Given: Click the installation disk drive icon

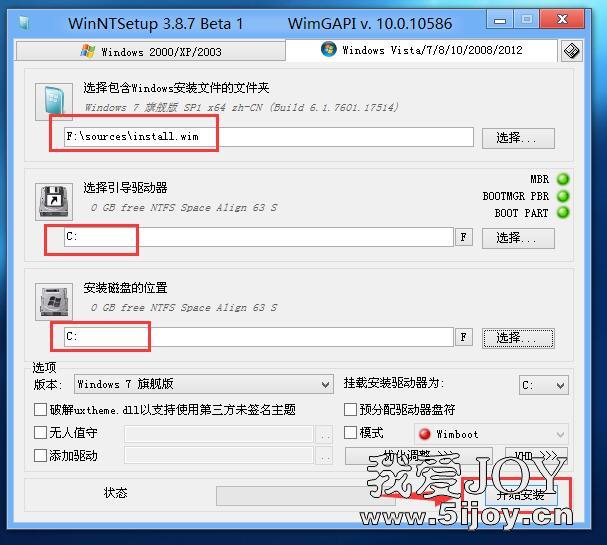Looking at the screenshot, I should point(54,302).
